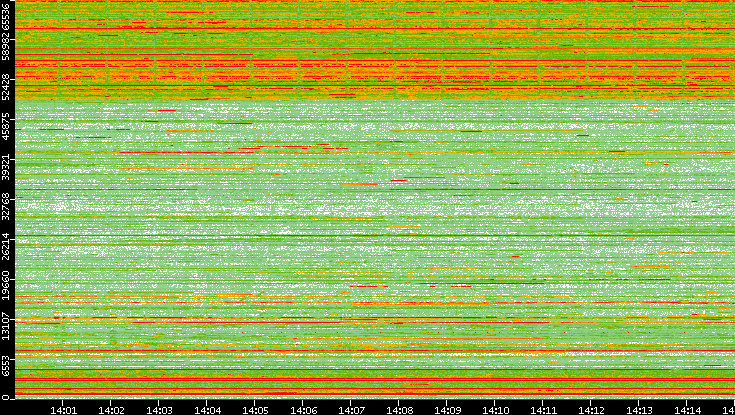Image resolution: width=735 pixels, height=415 pixels.
Task: Click the 52428 vertical axis label
Action: pyautogui.click(x=5, y=87)
